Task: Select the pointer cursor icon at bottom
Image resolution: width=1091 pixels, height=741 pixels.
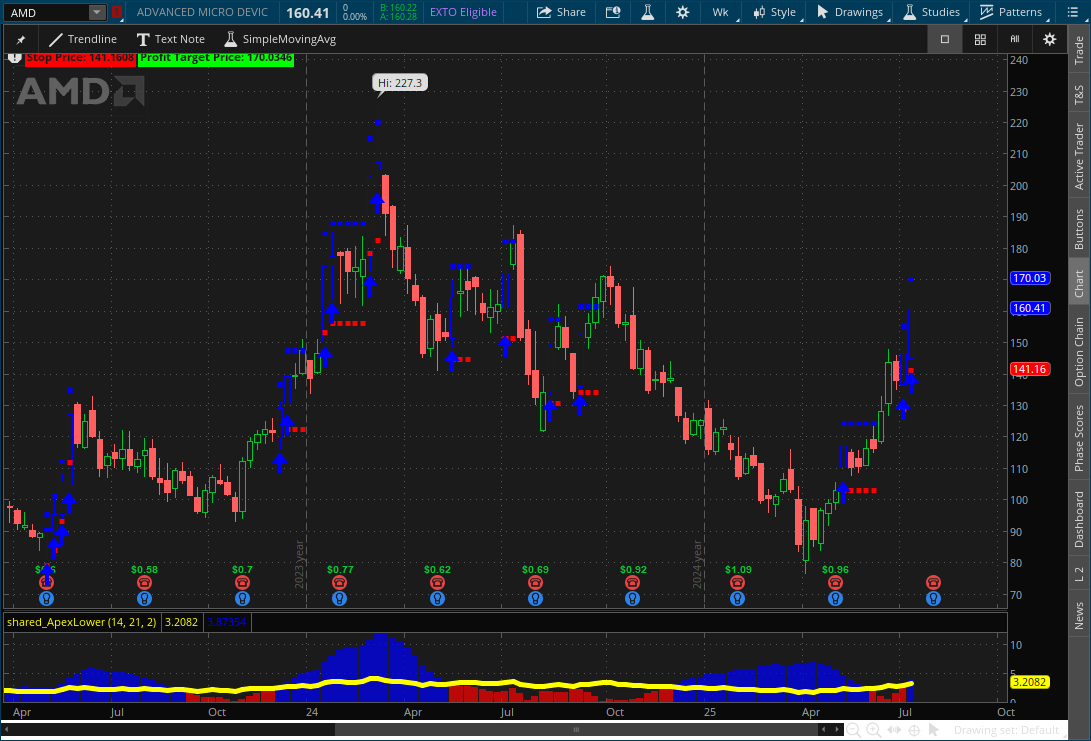Action: click(934, 730)
